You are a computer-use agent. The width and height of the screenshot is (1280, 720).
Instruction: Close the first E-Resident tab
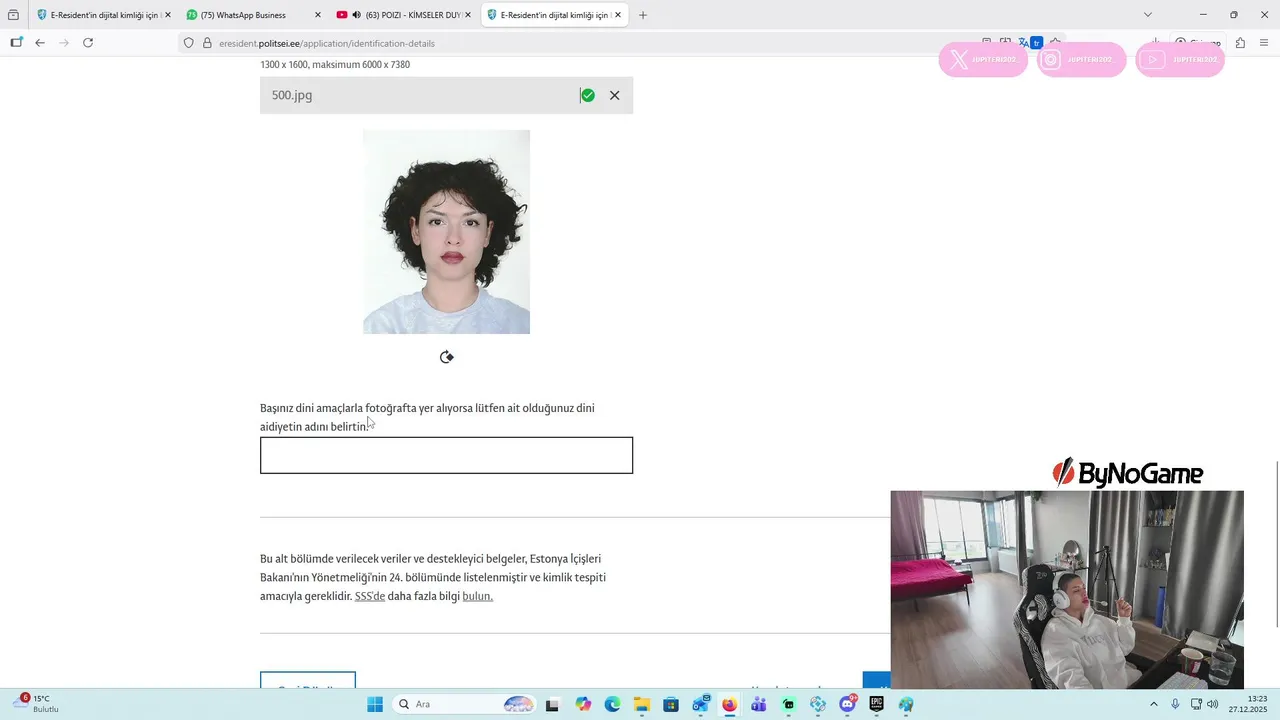[168, 15]
